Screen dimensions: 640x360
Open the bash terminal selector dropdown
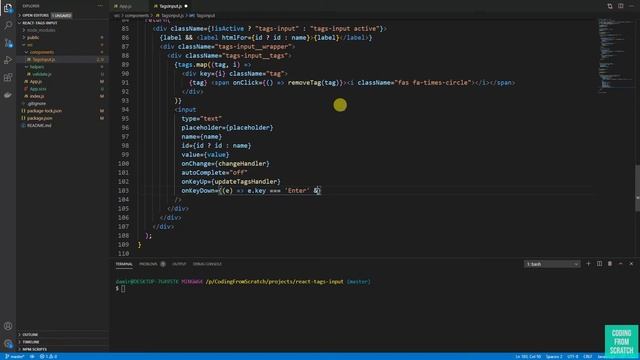pyautogui.click(x=552, y=264)
